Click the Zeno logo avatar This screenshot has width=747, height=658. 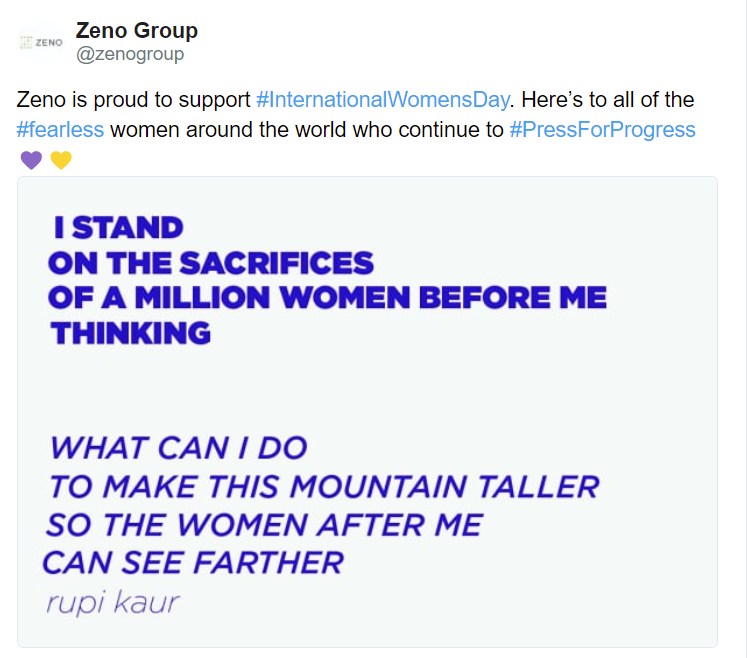tap(41, 43)
